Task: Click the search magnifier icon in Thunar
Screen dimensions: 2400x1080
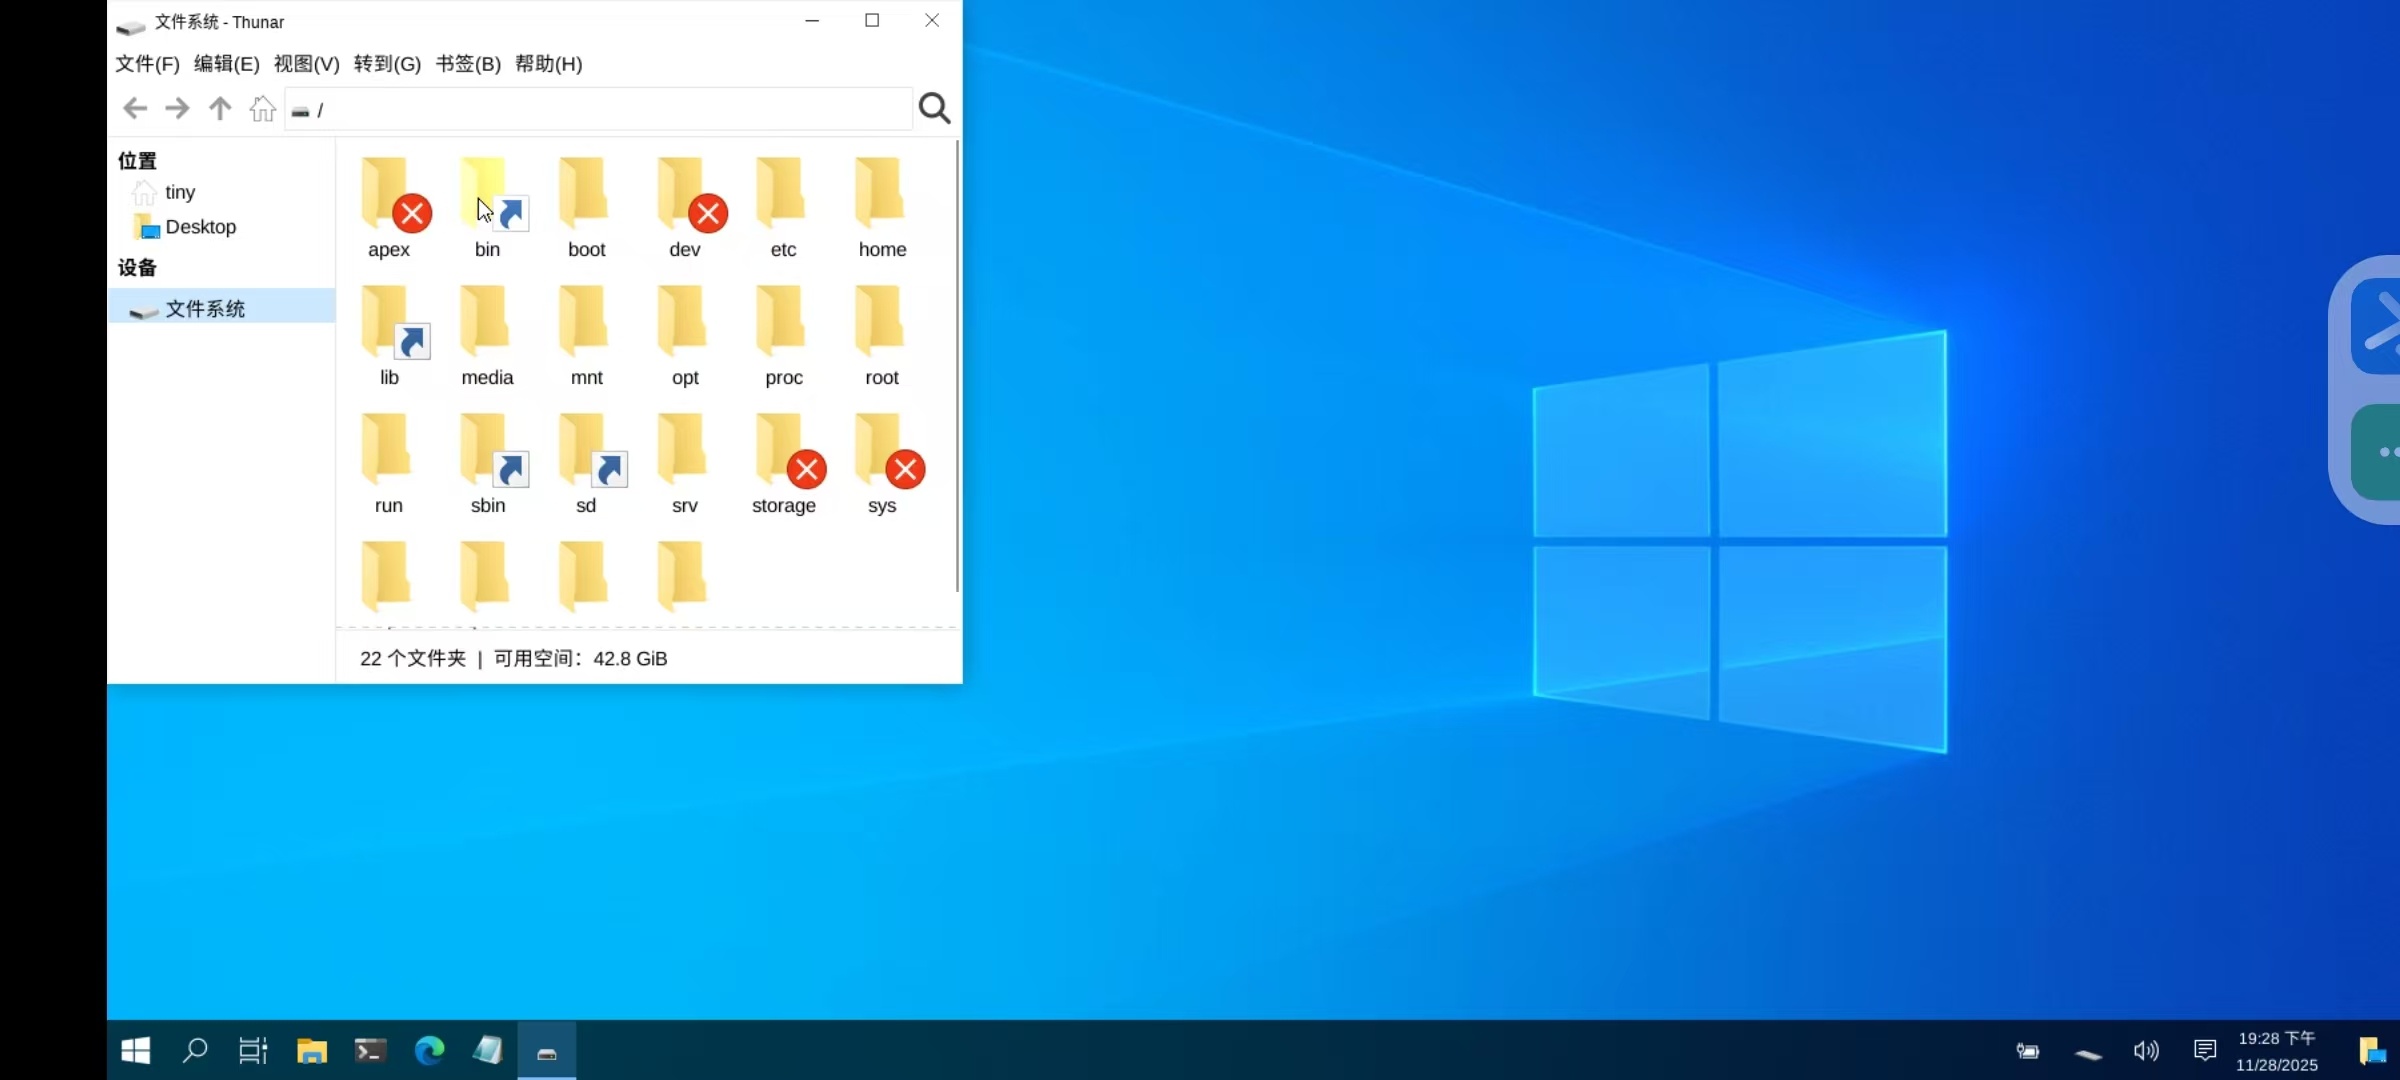Action: (x=934, y=108)
